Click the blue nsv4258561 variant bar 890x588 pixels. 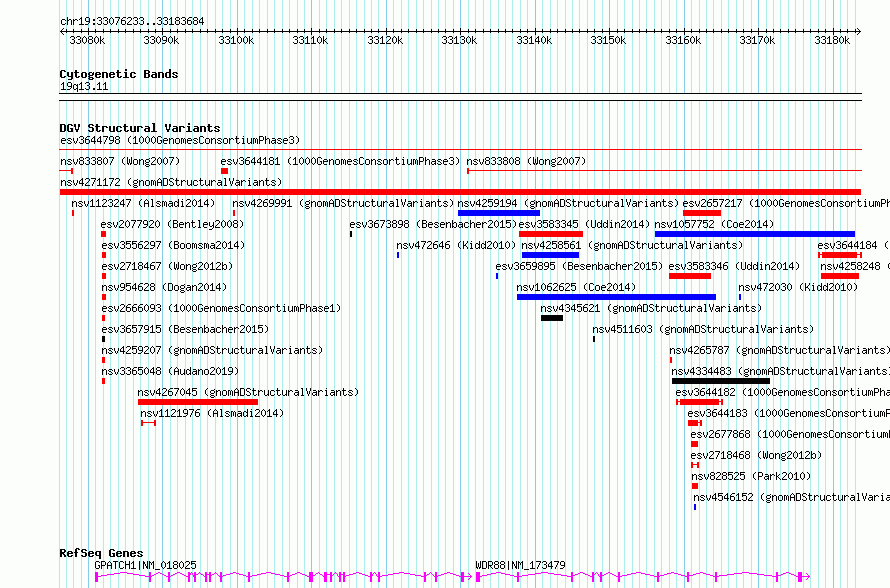[x=551, y=255]
